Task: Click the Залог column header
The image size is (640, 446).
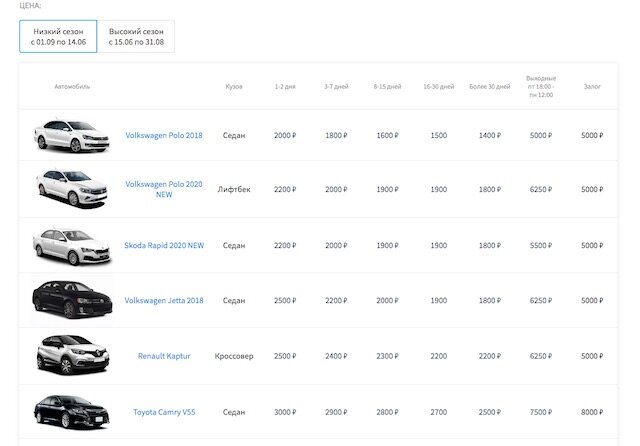Action: coord(592,87)
